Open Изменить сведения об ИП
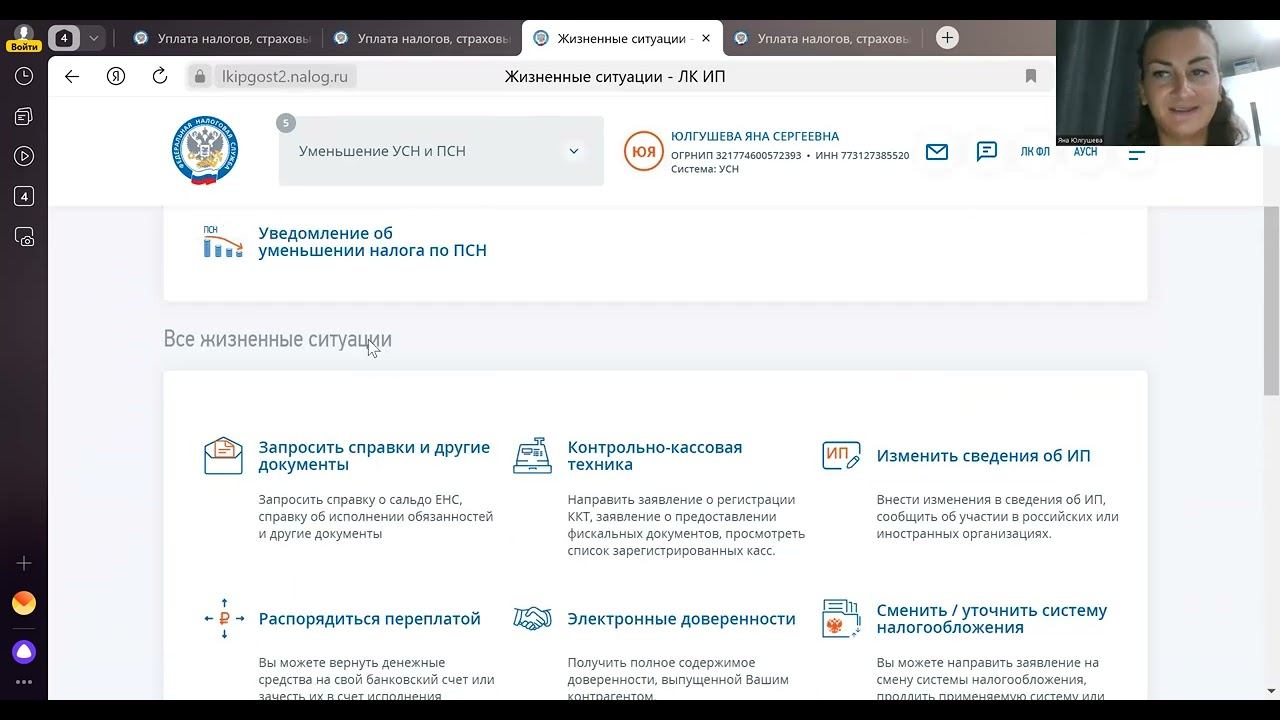 point(983,456)
